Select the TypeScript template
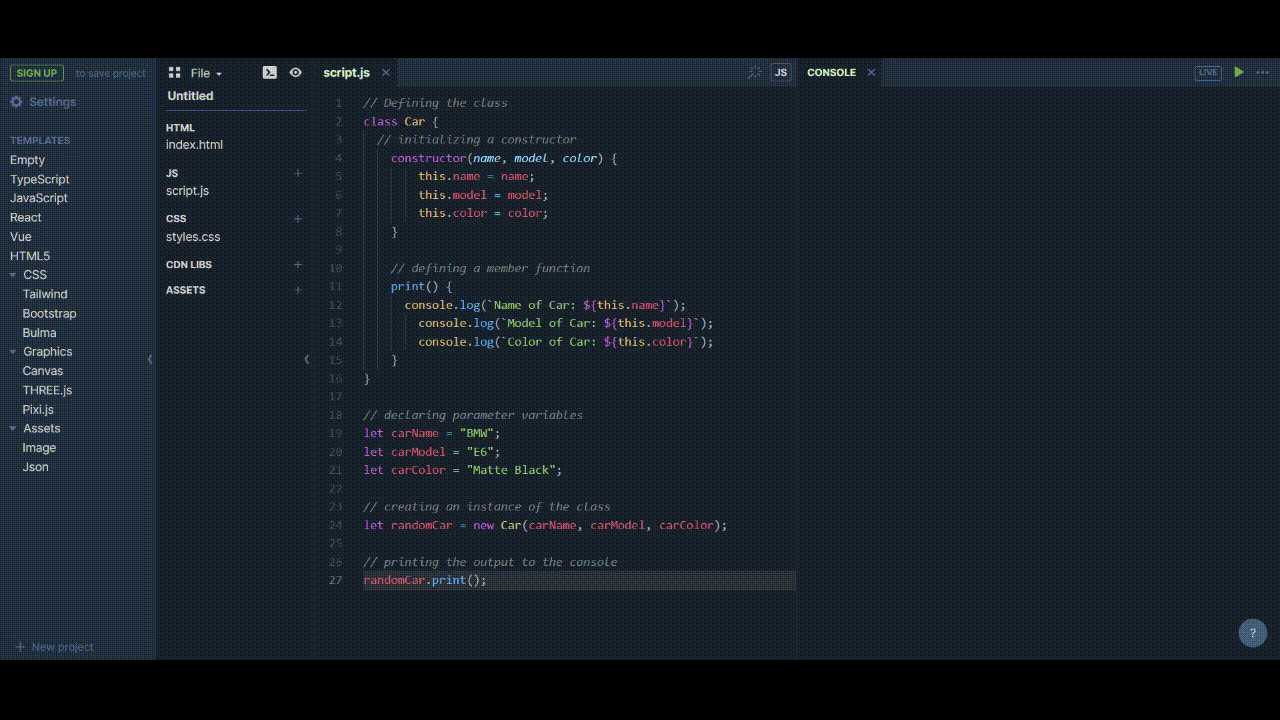 [40, 179]
